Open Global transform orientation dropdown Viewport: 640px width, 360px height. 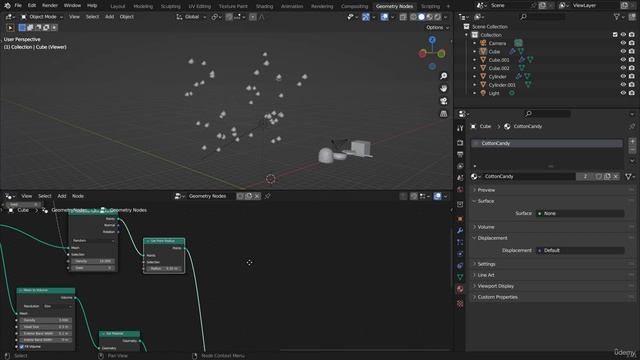coord(191,17)
